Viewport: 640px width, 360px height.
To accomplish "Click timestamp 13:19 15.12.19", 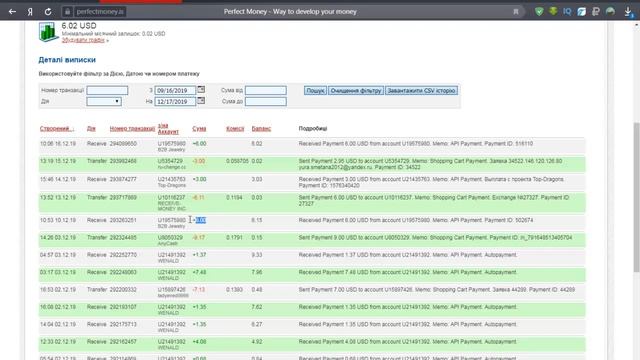I will (58, 161).
